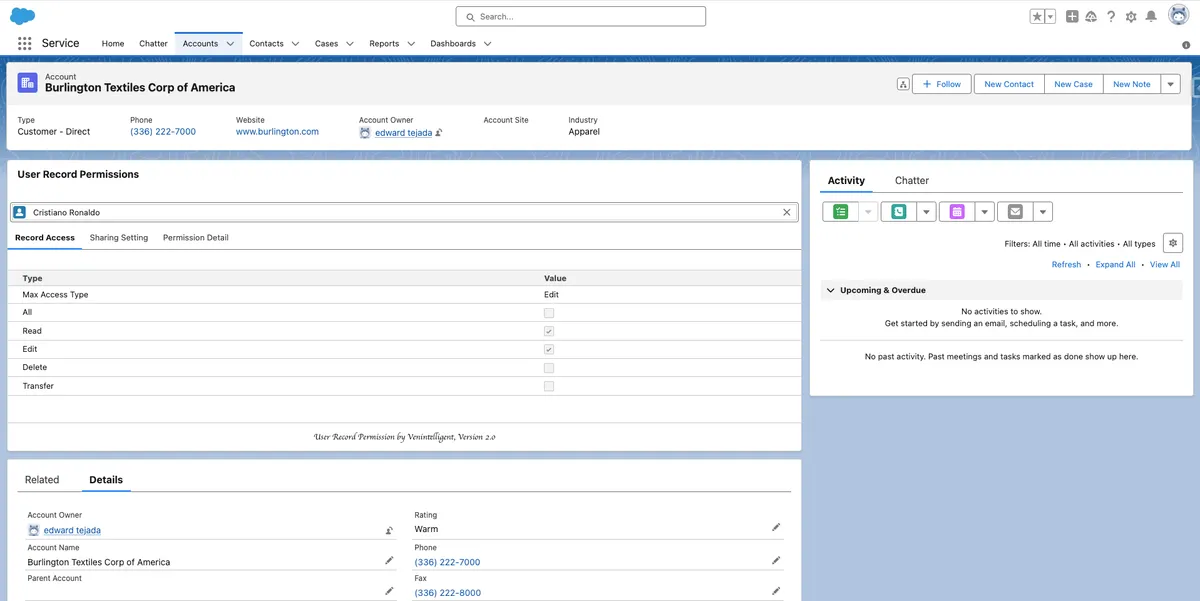Edit the Fax field pencil icon
This screenshot has width=1200, height=601.
coord(776,591)
